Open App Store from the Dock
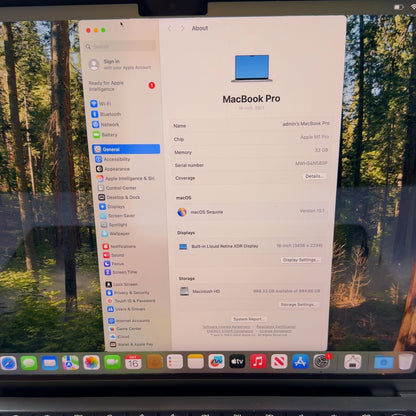This screenshot has width=416, height=416. [300, 361]
